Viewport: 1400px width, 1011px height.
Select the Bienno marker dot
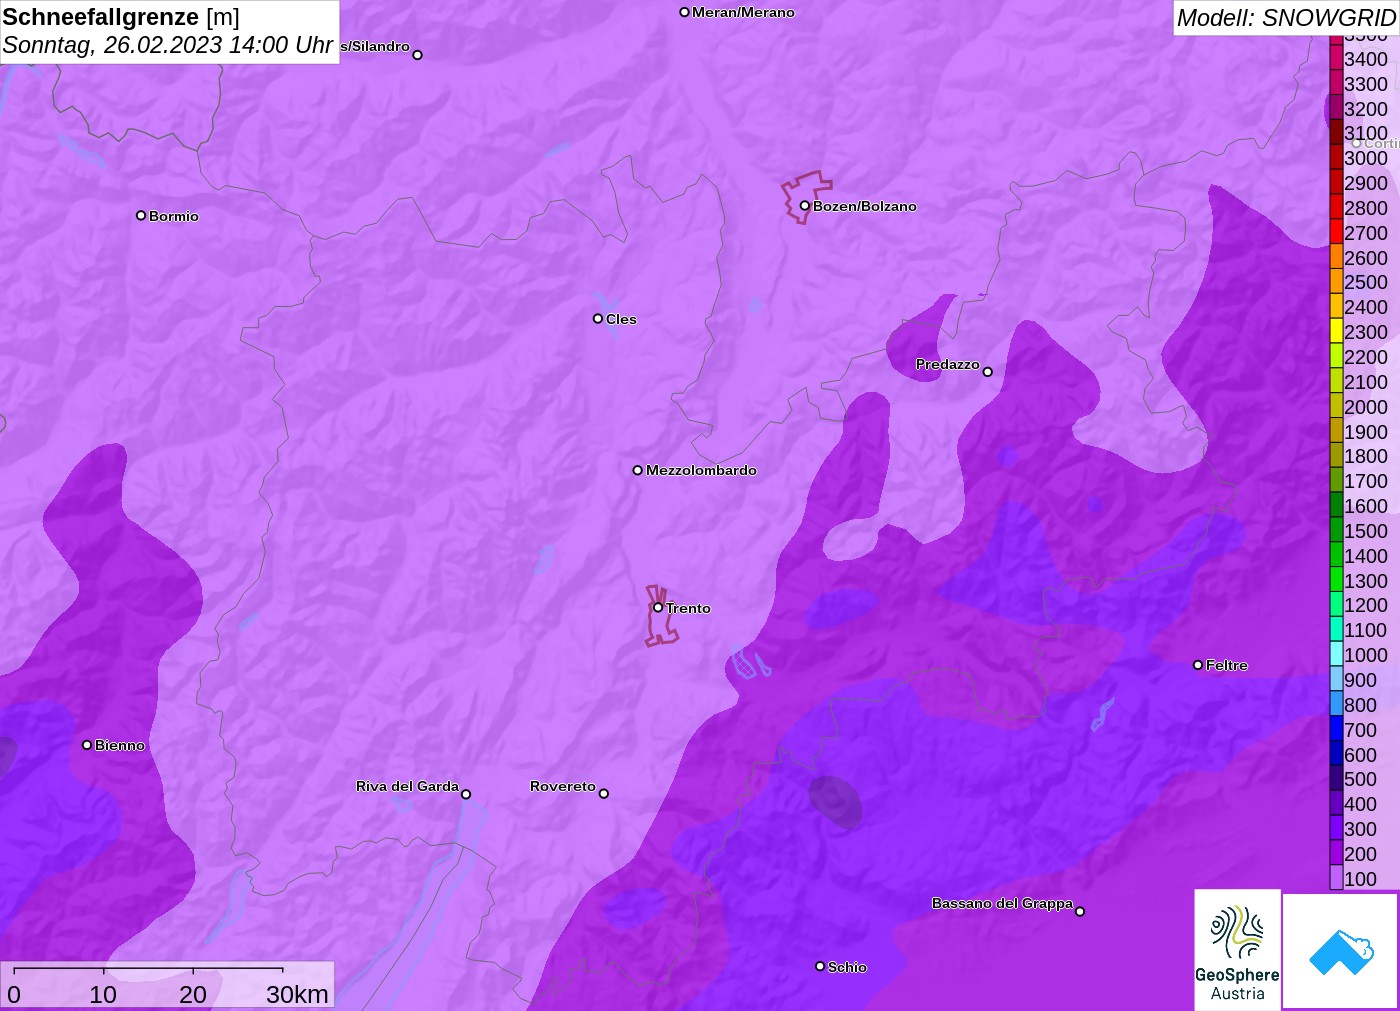pos(87,745)
